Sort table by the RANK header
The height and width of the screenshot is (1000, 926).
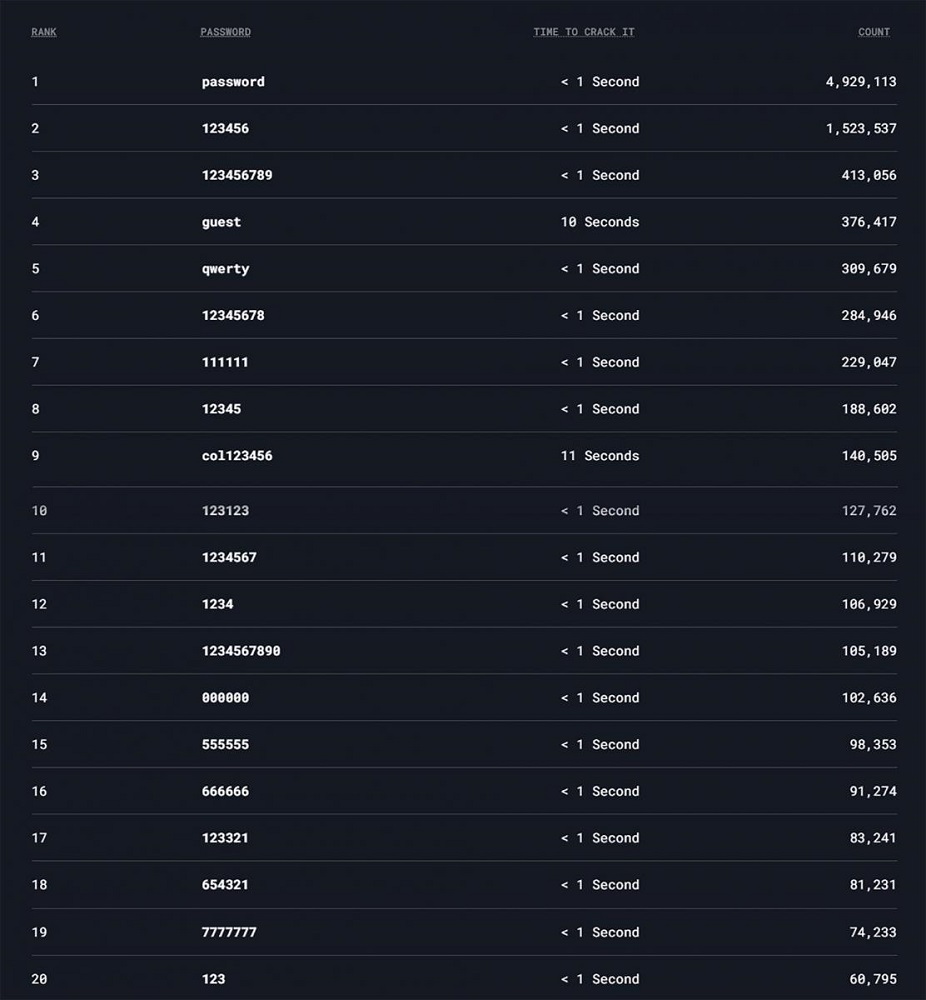click(x=44, y=32)
